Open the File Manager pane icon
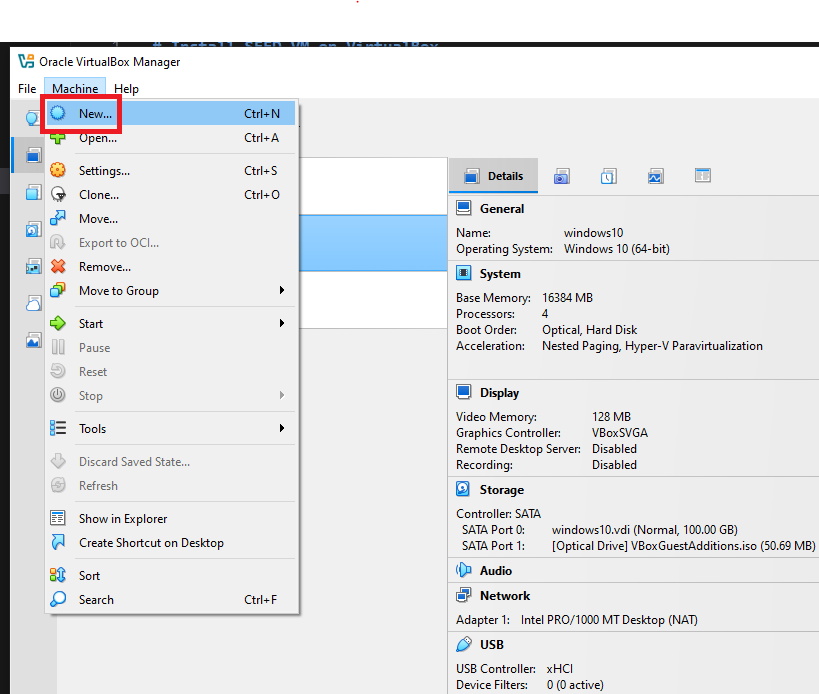 tap(702, 175)
